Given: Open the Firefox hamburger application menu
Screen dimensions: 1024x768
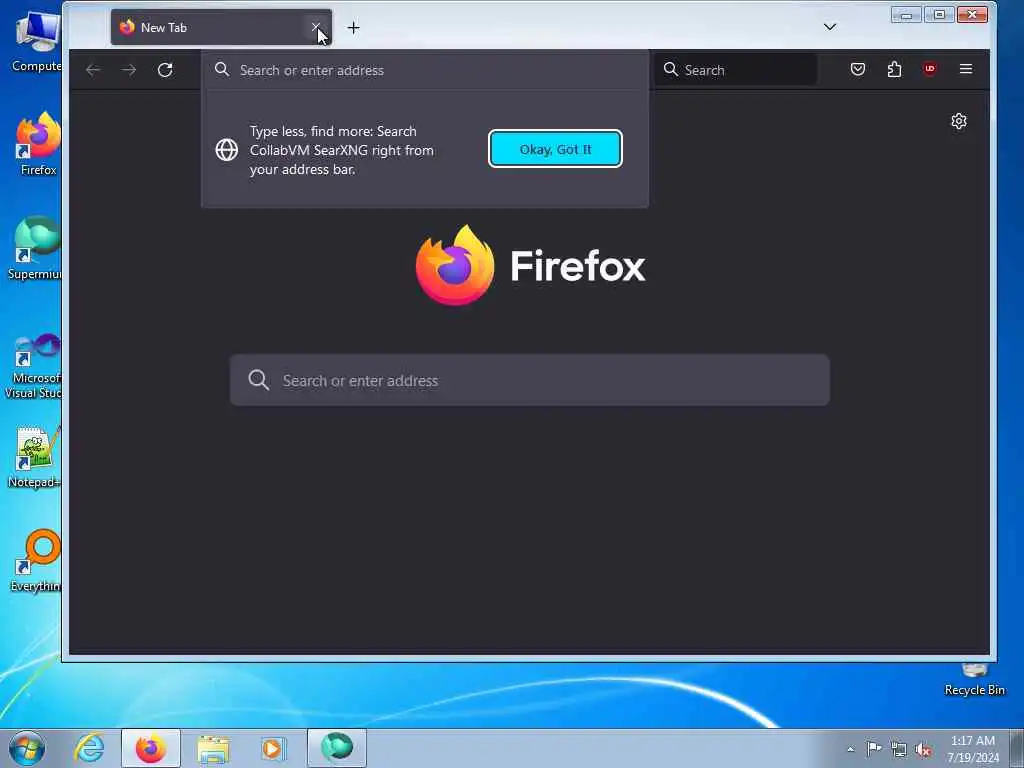Looking at the screenshot, I should [966, 69].
